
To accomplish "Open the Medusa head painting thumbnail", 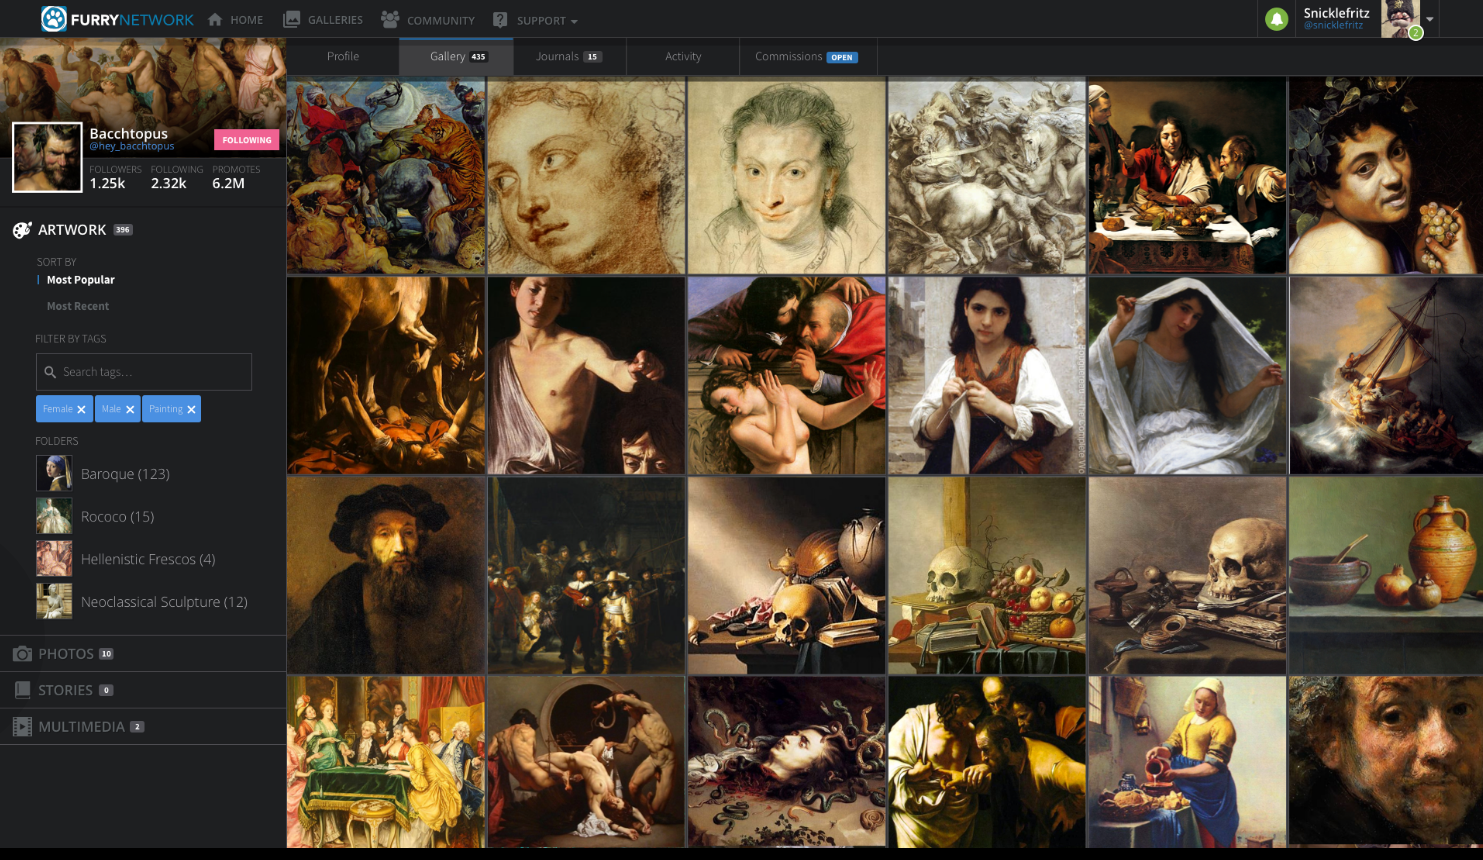I will (x=786, y=762).
